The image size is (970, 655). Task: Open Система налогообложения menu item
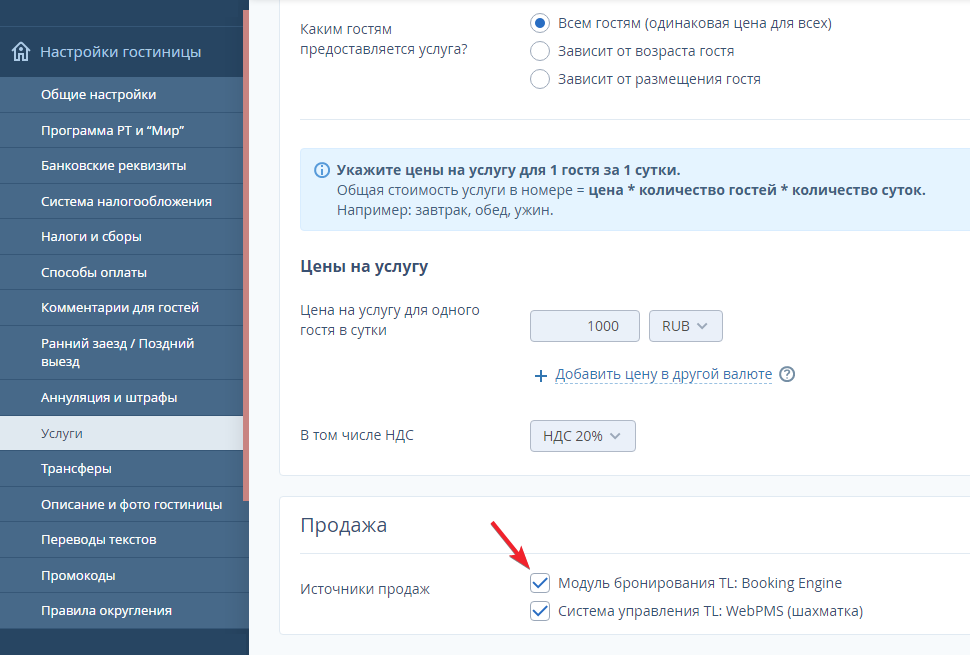pyautogui.click(x=121, y=202)
